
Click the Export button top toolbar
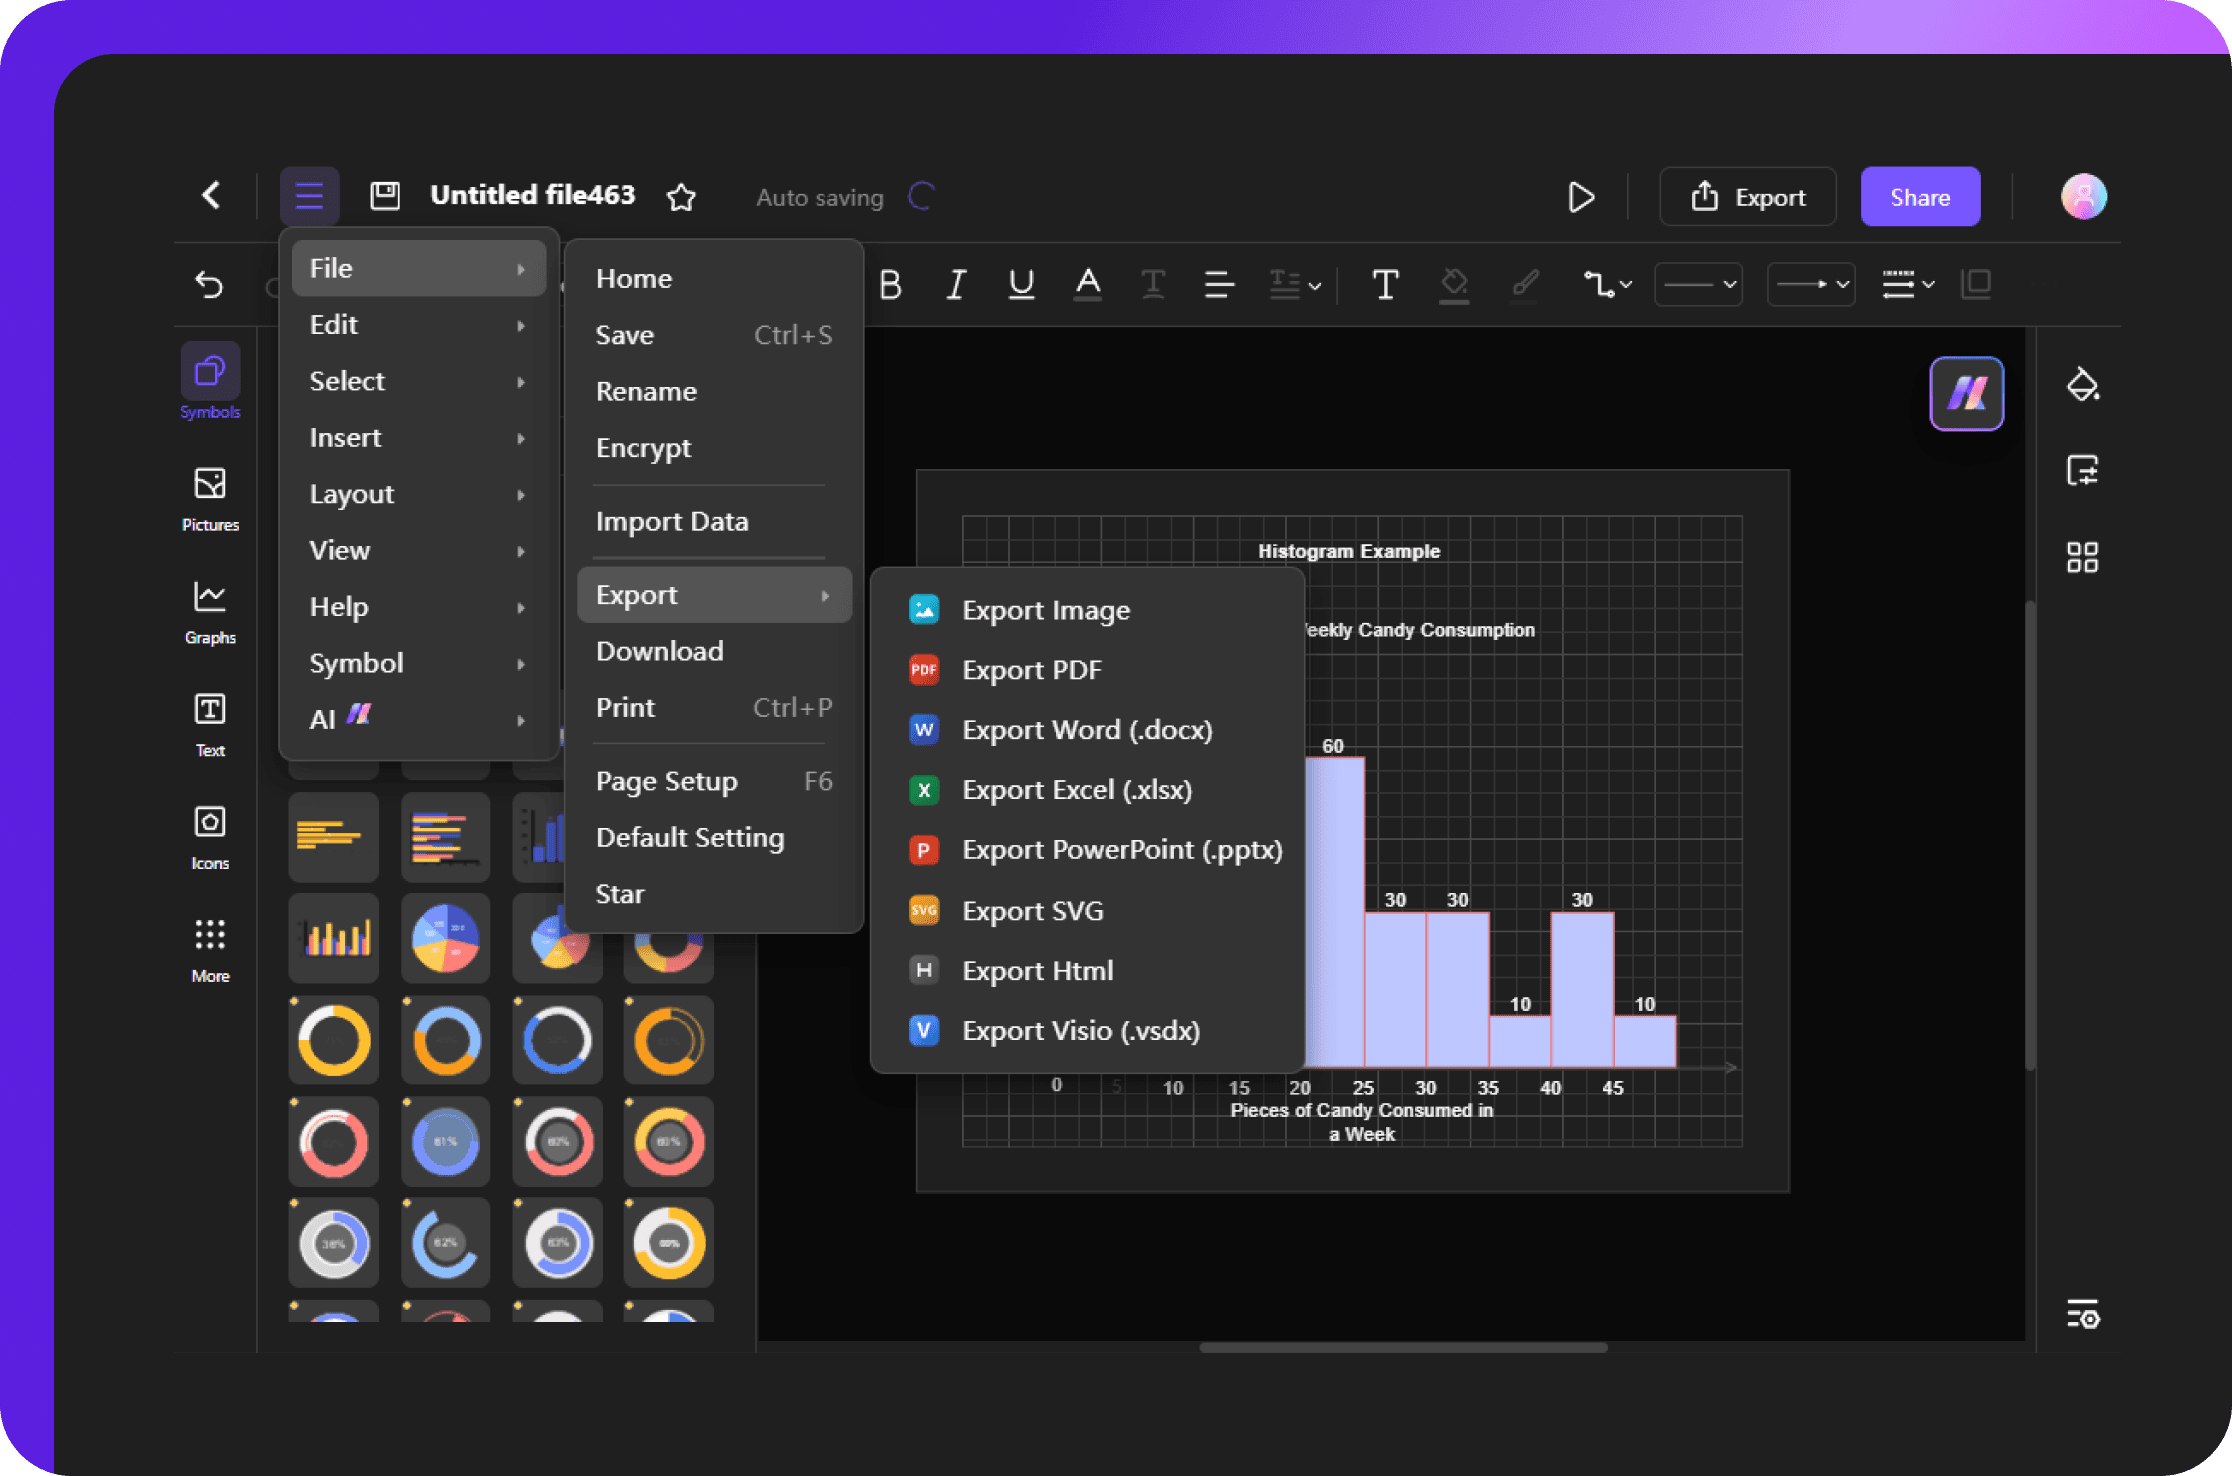(x=1751, y=196)
